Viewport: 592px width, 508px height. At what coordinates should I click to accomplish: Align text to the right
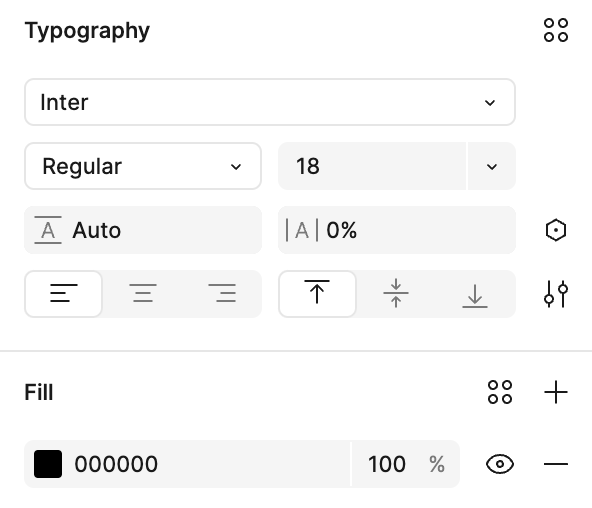222,294
